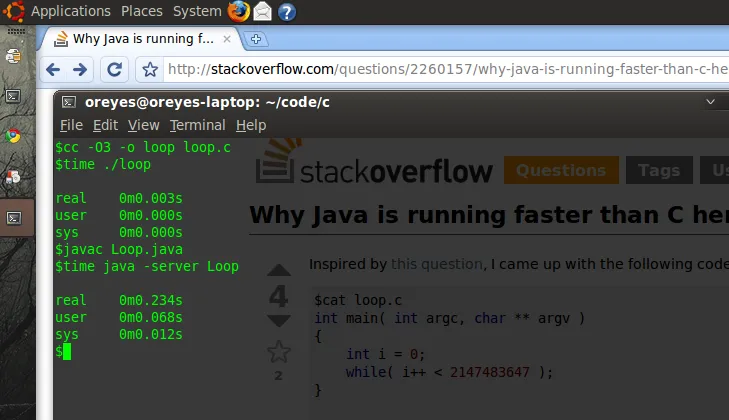The height and width of the screenshot is (420, 729).
Task: Select the 'Why Java is running f...' tab
Action: 142,39
